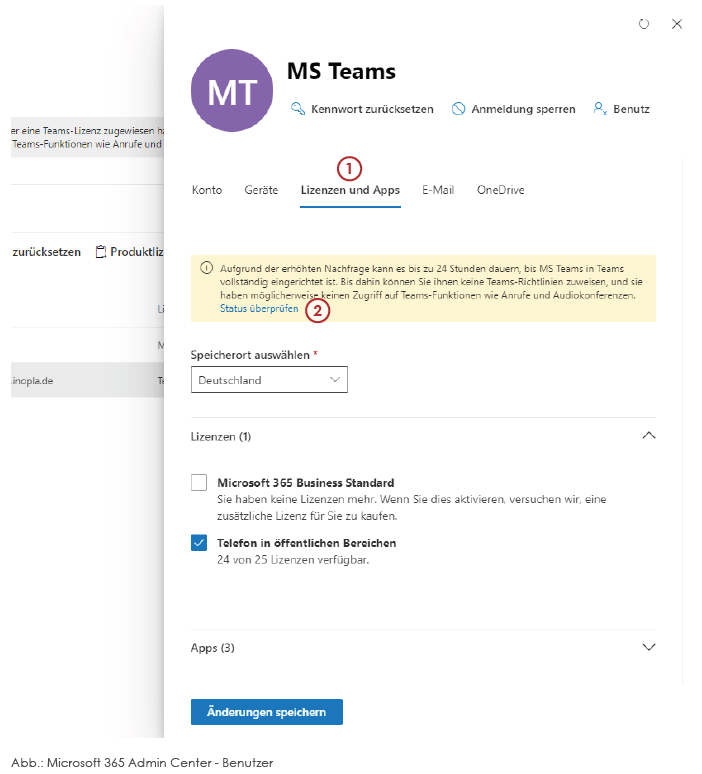
Task: Click the key icon for password reset
Action: [298, 108]
